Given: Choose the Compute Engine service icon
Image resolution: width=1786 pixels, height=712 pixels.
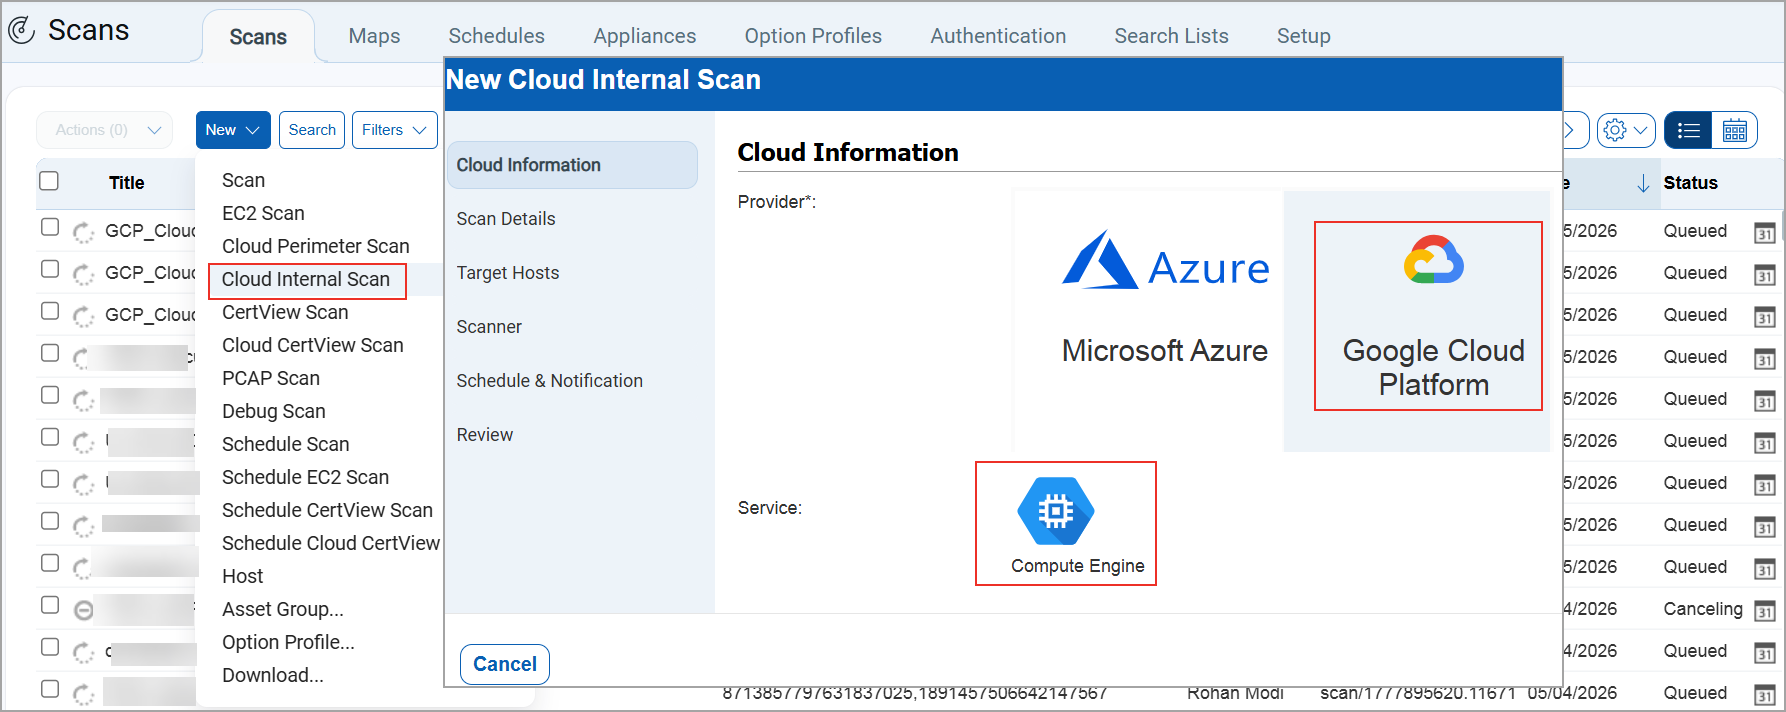Looking at the screenshot, I should pos(1056,511).
